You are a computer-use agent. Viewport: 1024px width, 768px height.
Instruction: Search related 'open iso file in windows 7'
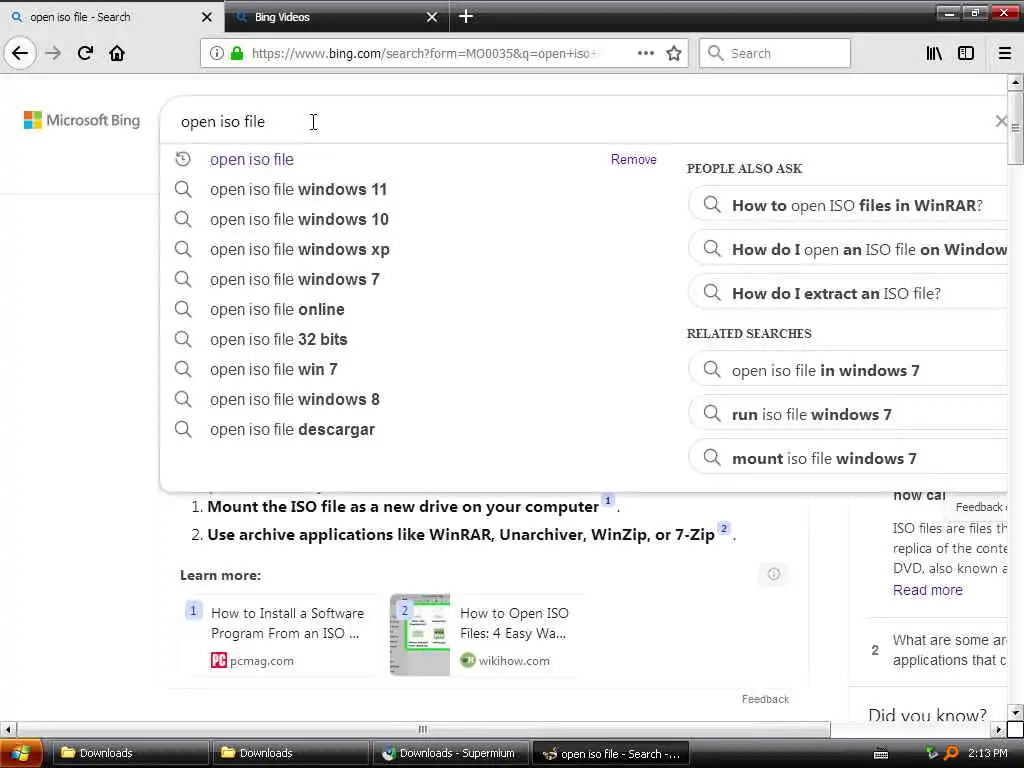coord(848,370)
